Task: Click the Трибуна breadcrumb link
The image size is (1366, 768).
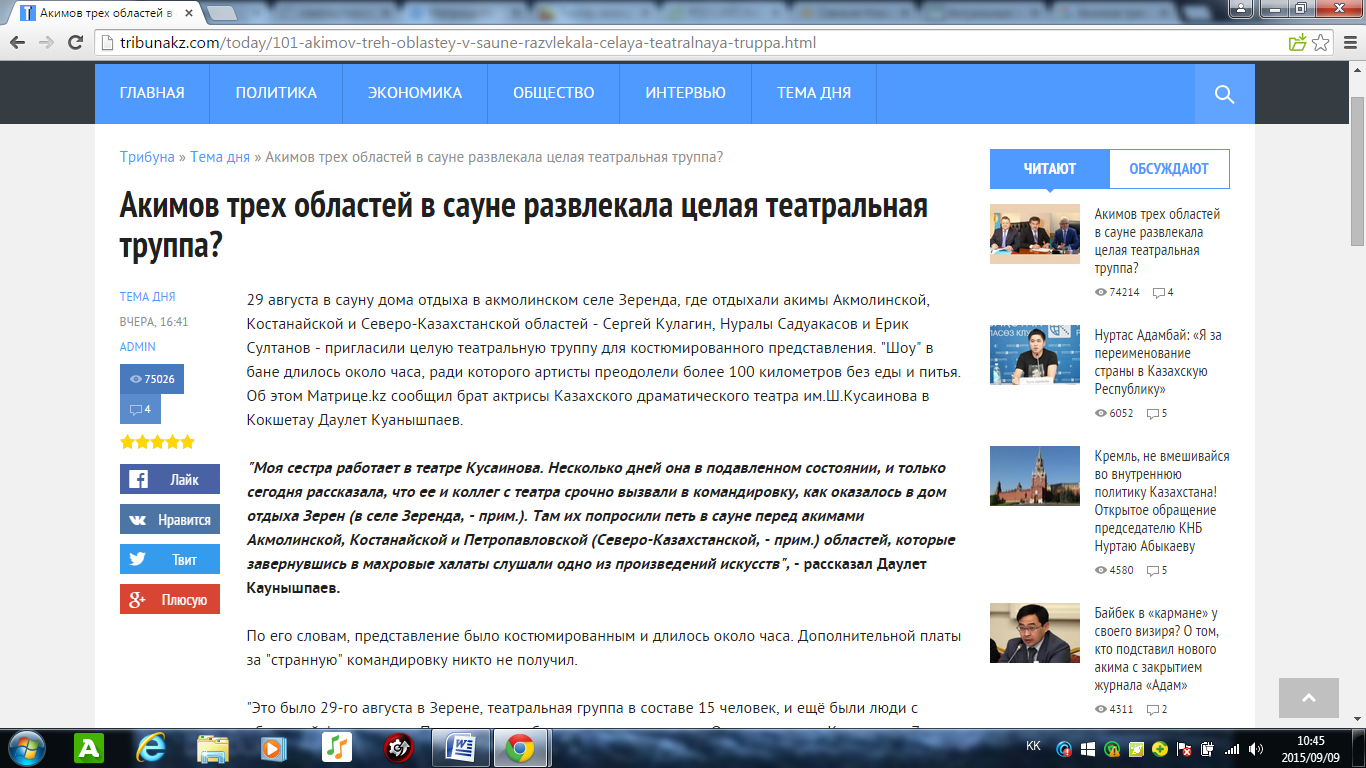Action: tap(147, 157)
